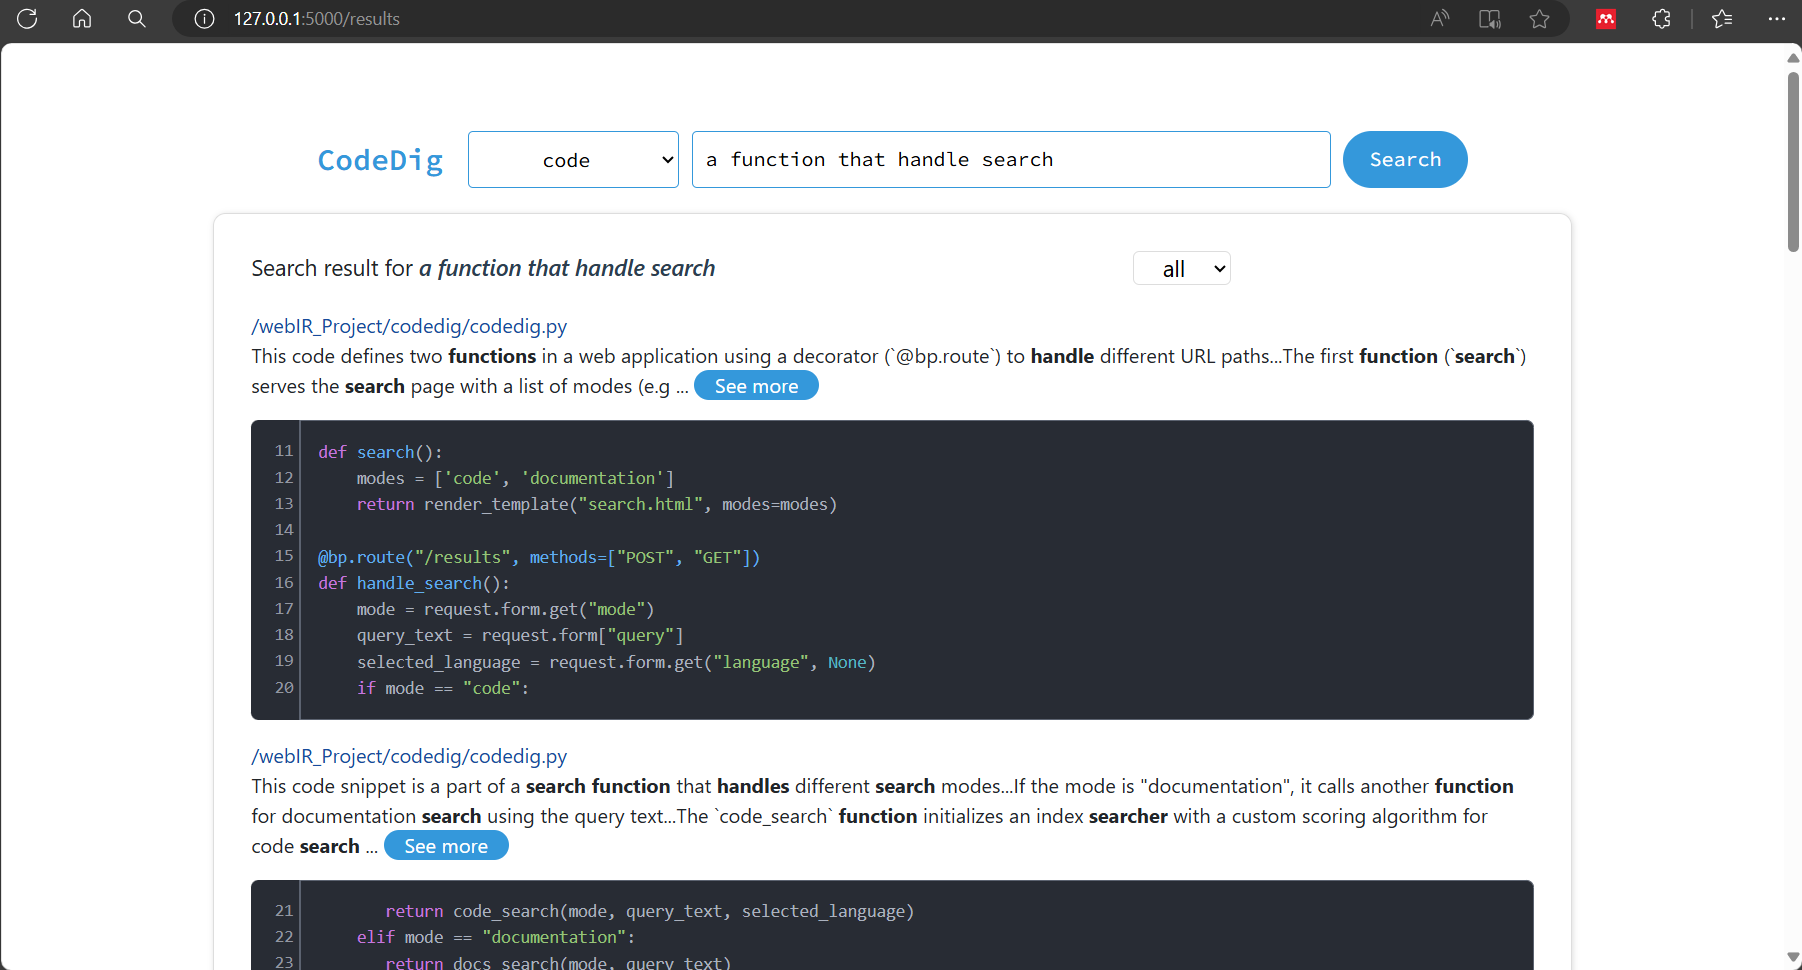Open first result link codedig.py
Screen dimensions: 1802x970
pyautogui.click(x=409, y=326)
